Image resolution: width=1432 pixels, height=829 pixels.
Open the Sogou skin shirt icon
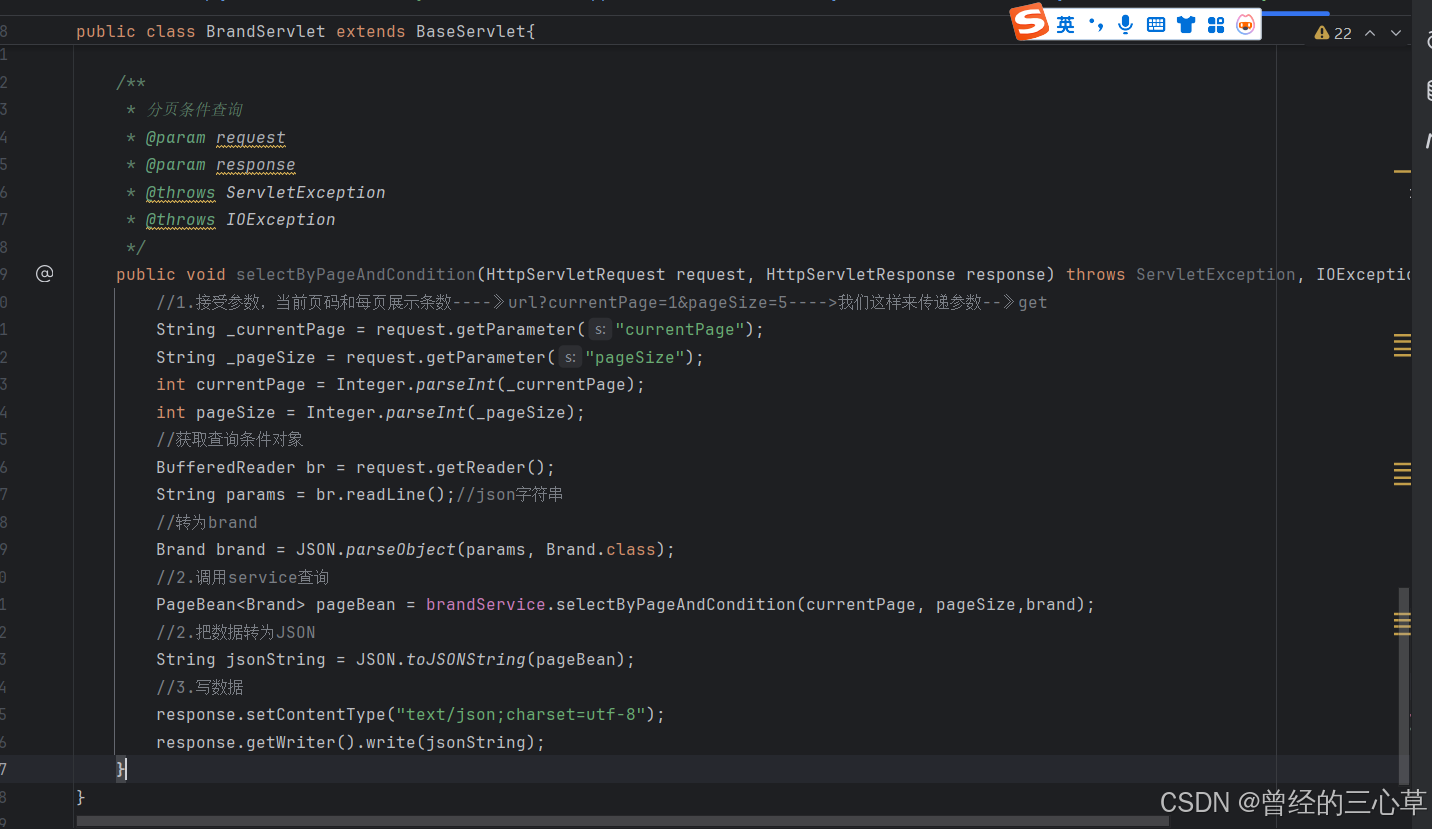(x=1186, y=25)
